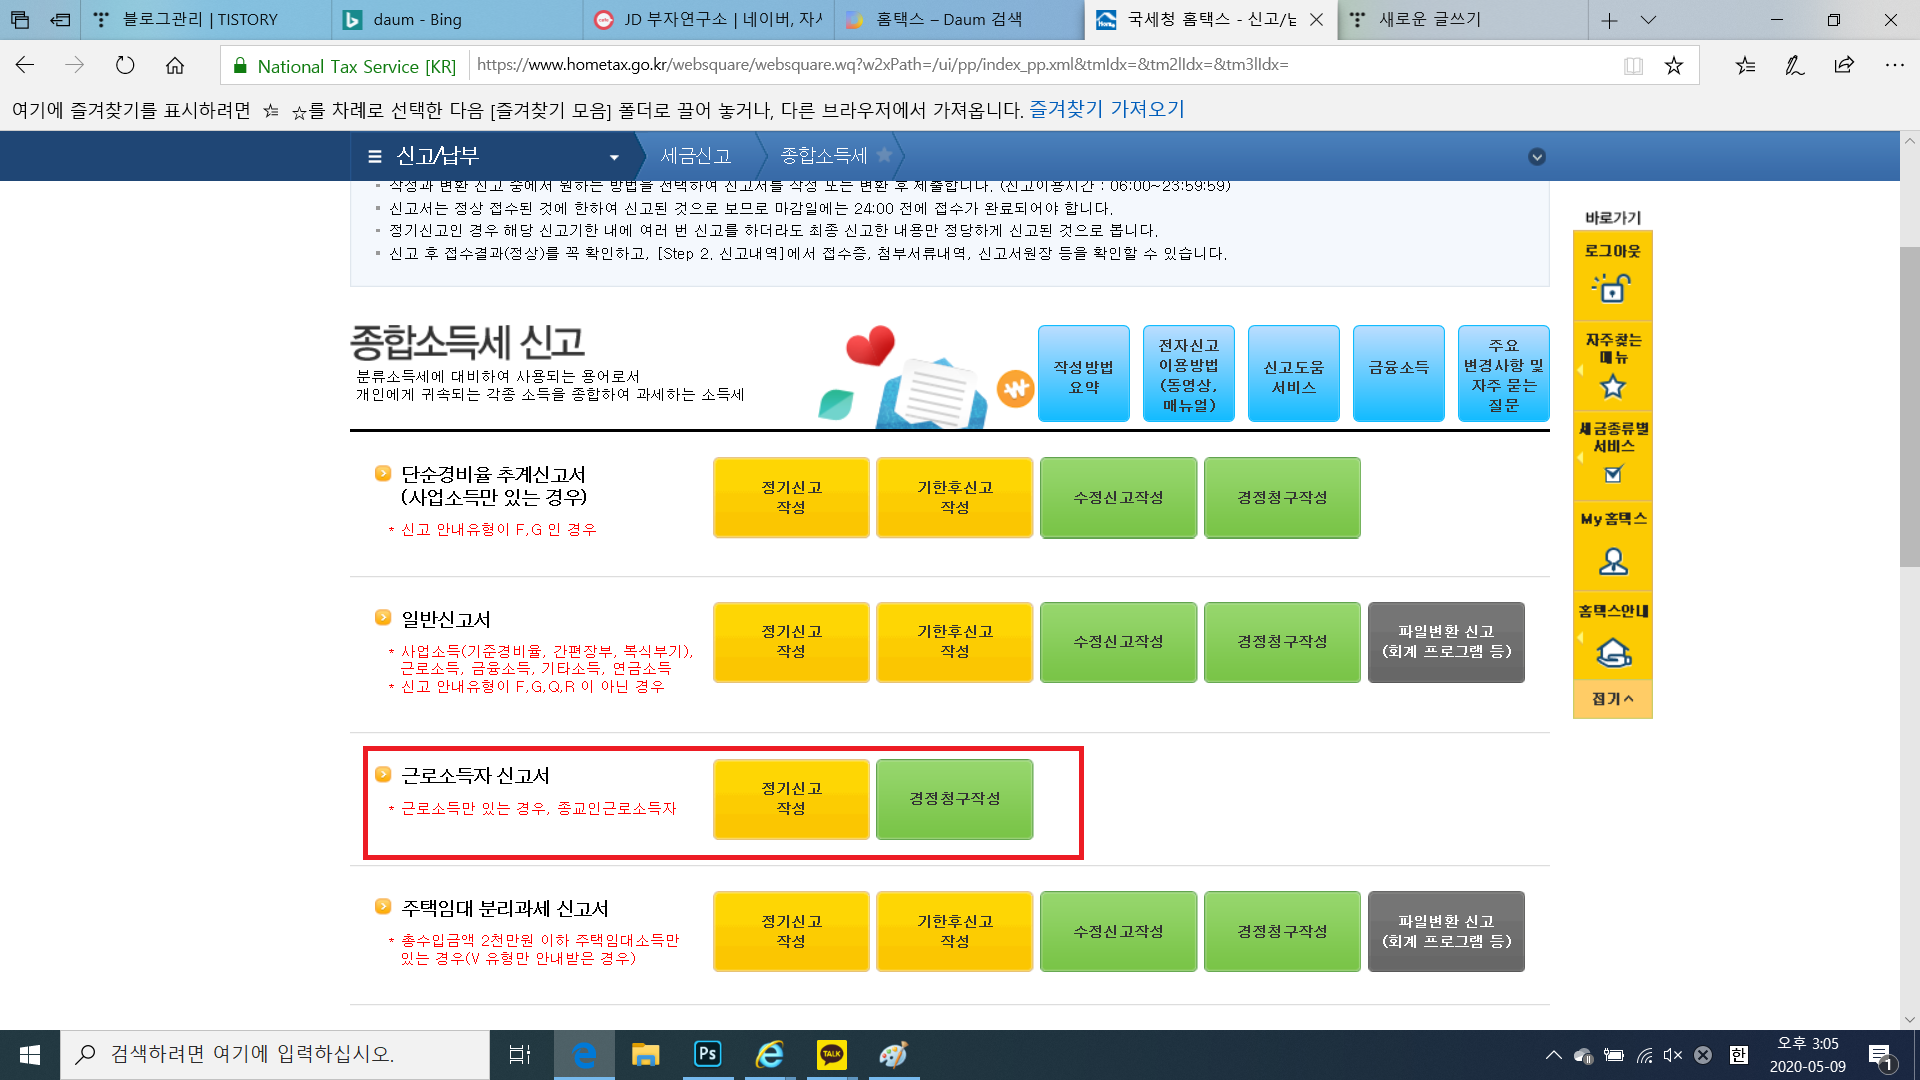Screen dimensions: 1920x1080
Task: Click 정기신고 작성 for 근로소득자 신고서
Action: pos(791,798)
